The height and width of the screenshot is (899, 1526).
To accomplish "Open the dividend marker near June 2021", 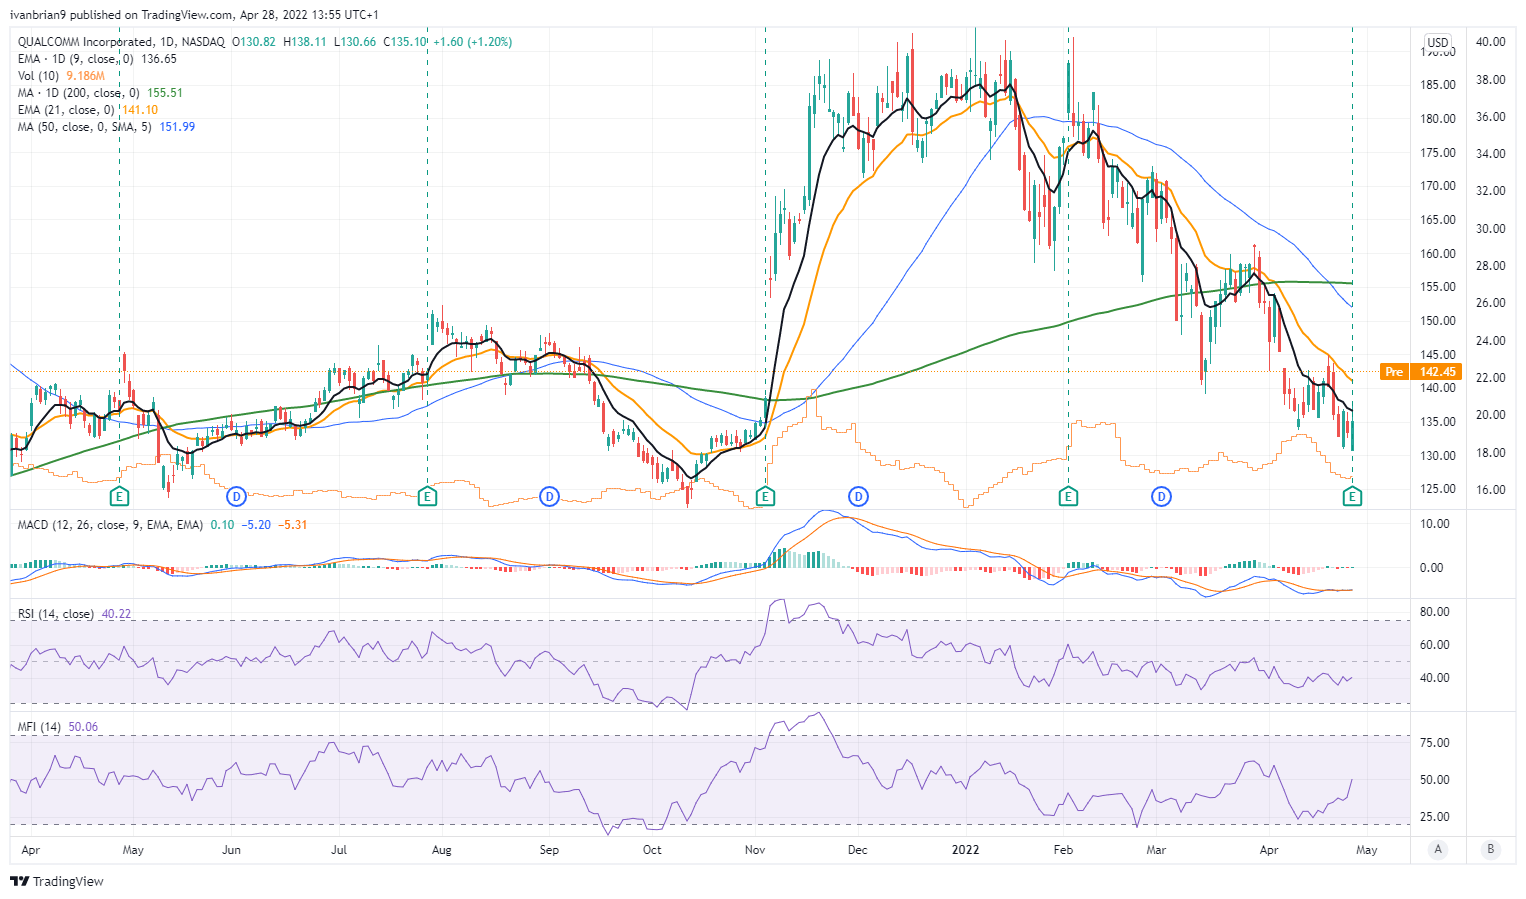I will [x=236, y=496].
